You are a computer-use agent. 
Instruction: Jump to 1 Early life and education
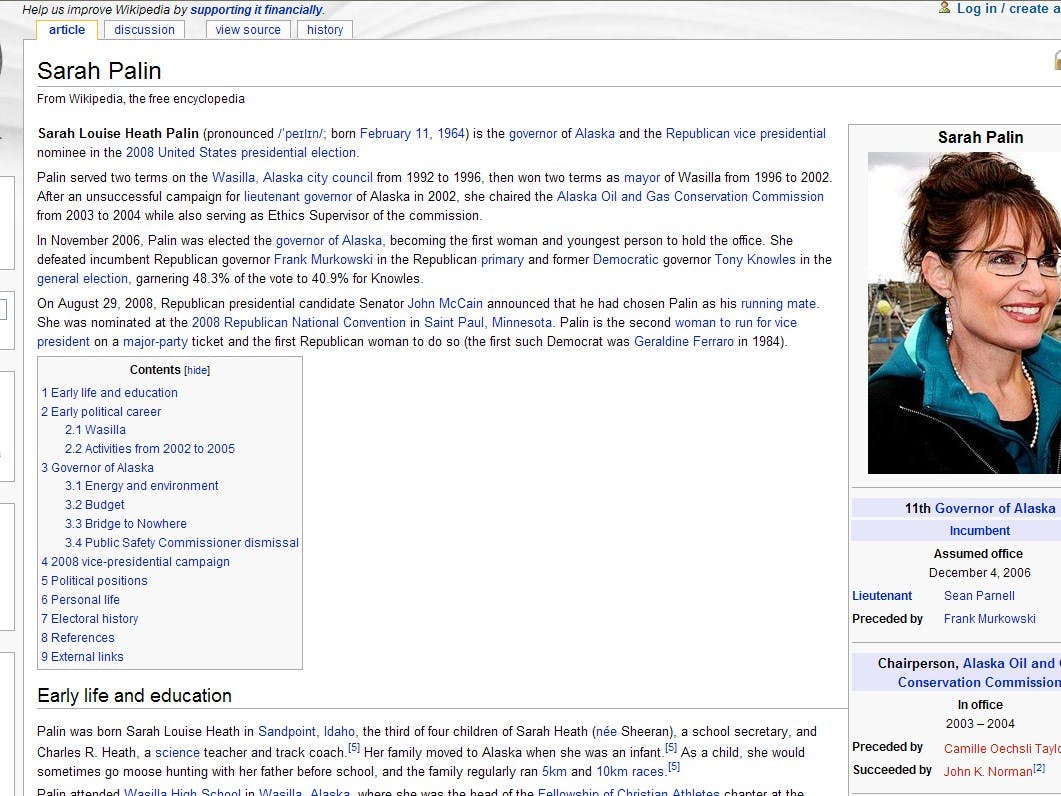coord(110,393)
